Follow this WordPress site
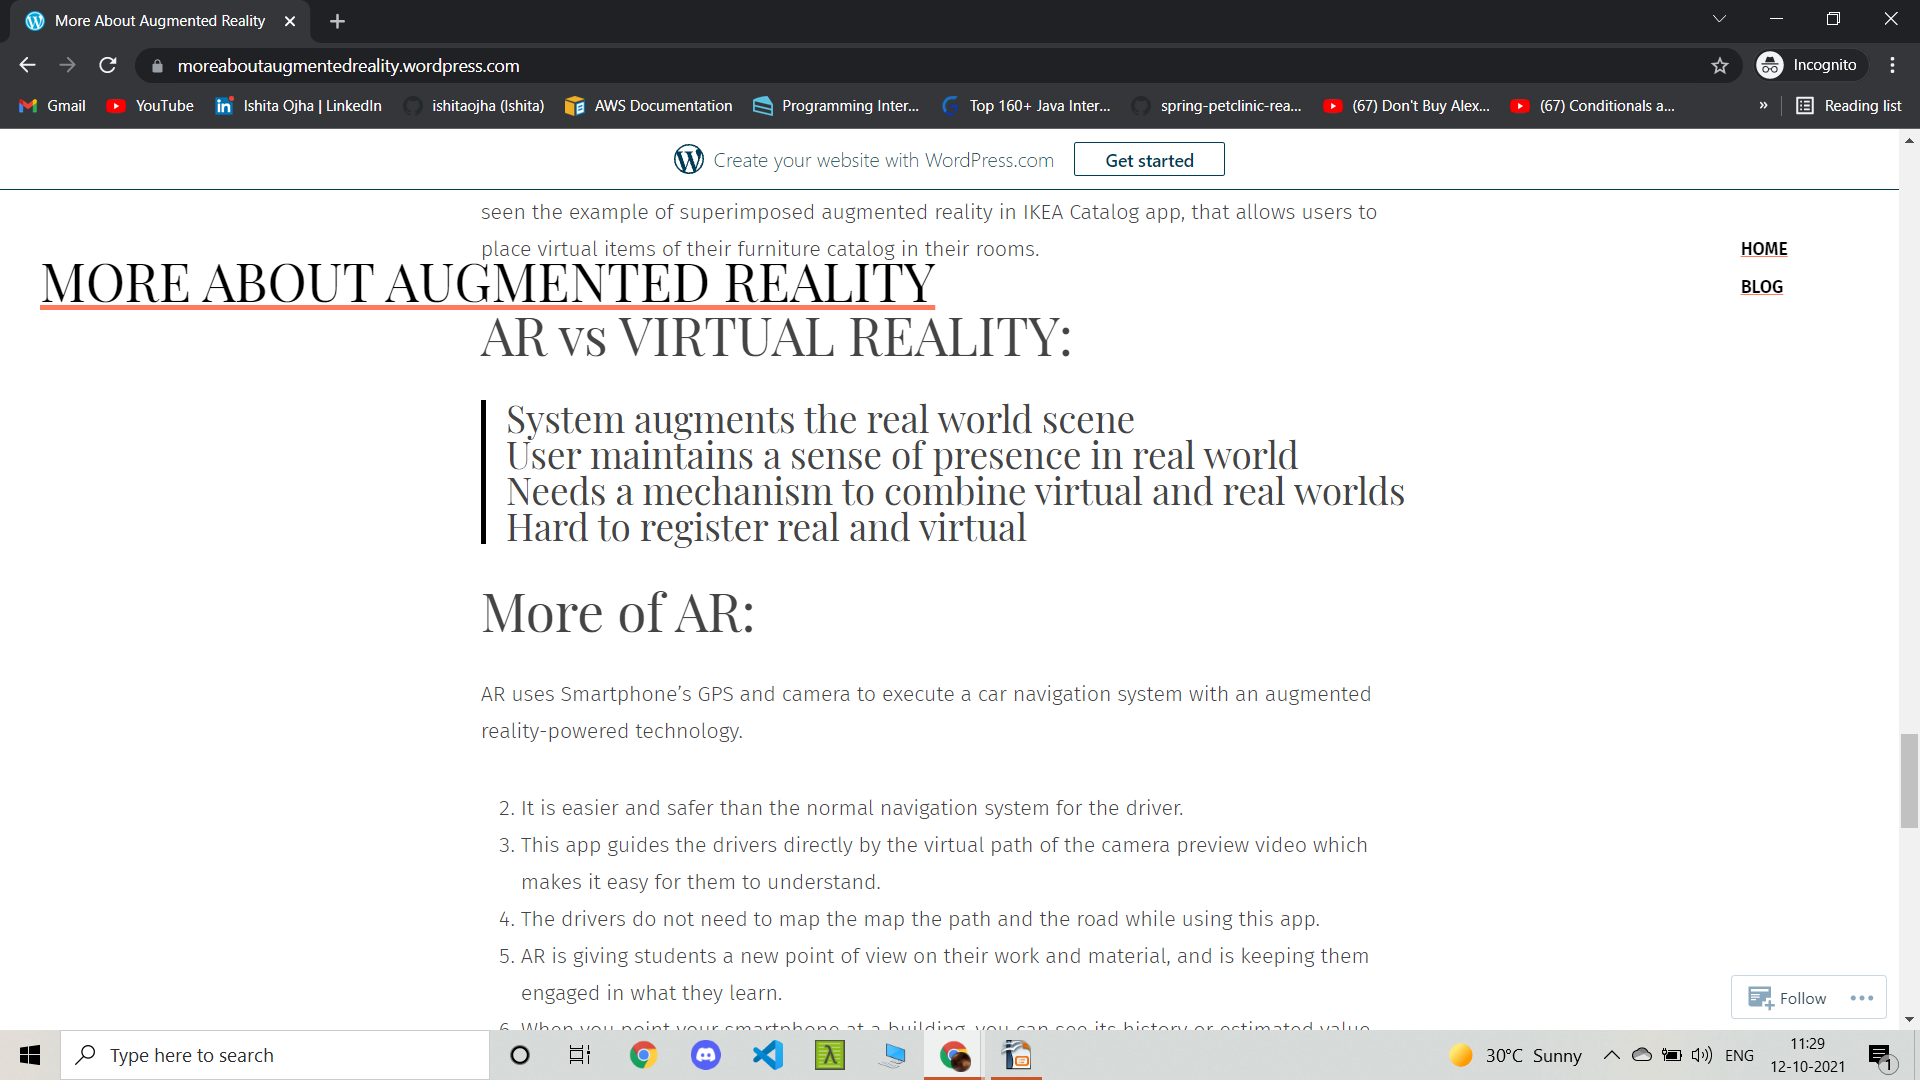This screenshot has width=1920, height=1080. 1788,998
